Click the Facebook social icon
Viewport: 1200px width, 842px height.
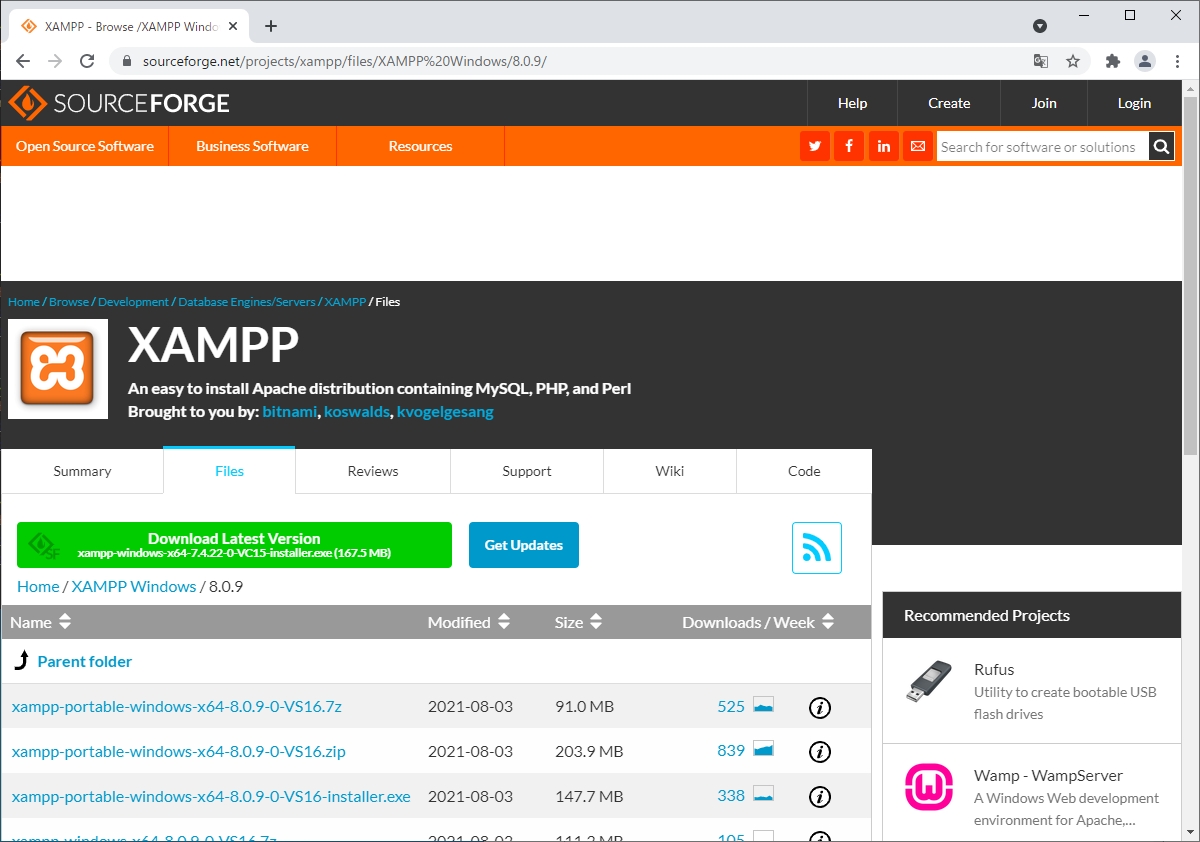[x=849, y=146]
